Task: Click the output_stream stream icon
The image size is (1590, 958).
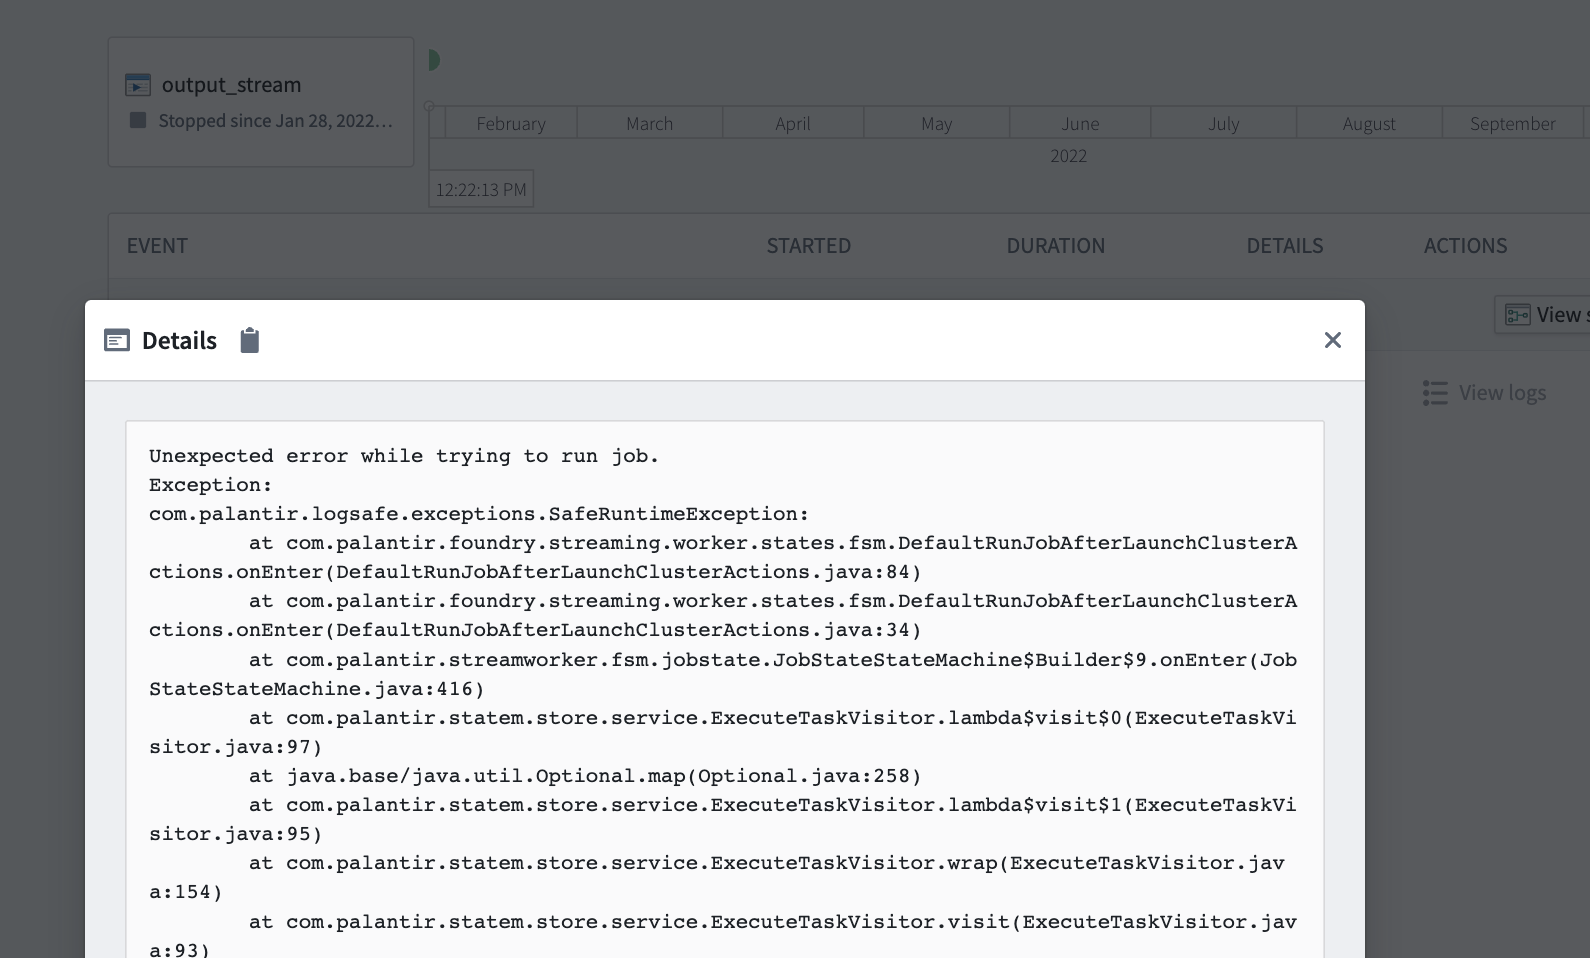Action: pos(138,86)
